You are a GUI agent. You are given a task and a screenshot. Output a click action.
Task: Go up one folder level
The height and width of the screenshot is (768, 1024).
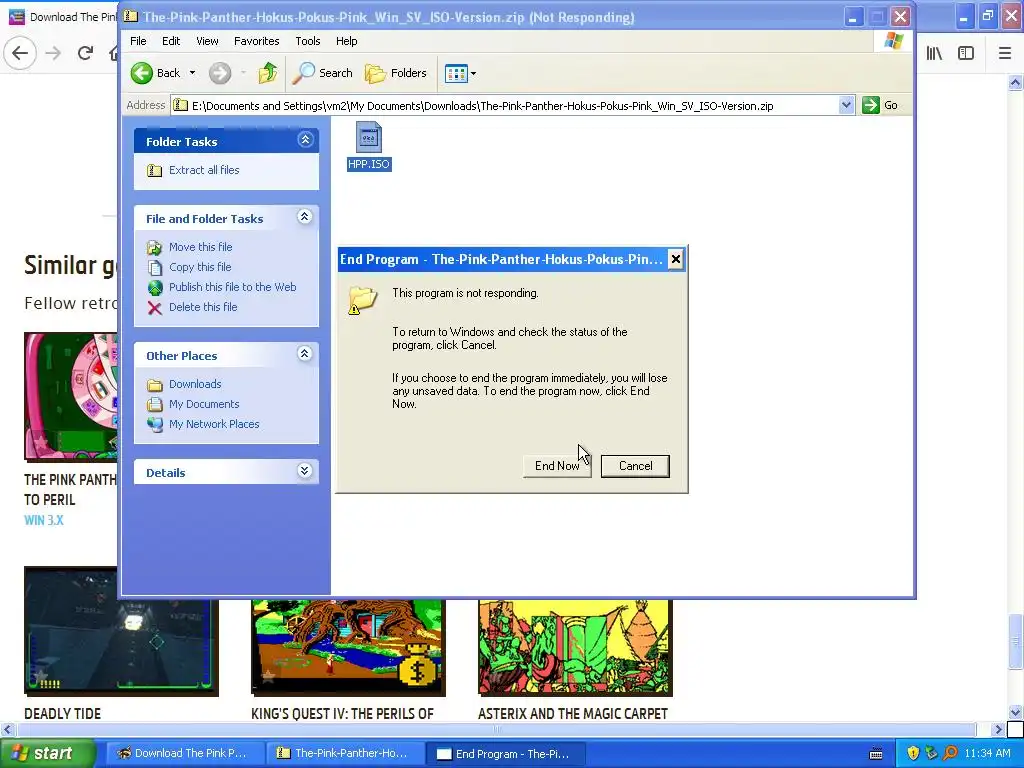point(267,73)
